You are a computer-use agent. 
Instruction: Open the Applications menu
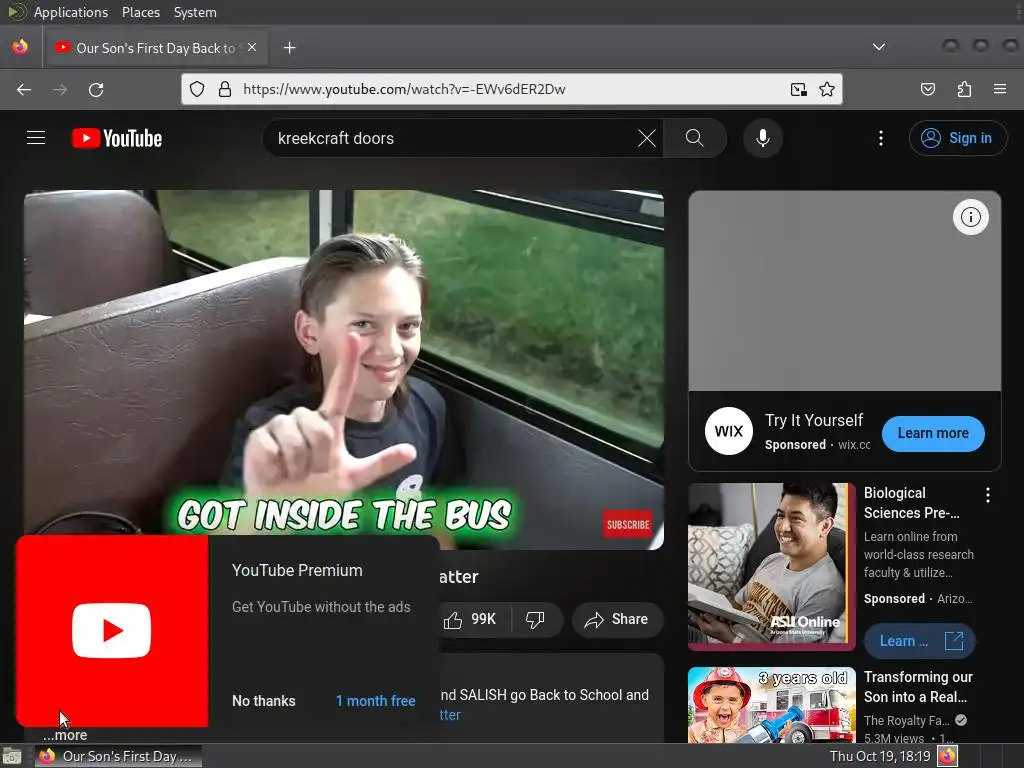(x=71, y=12)
